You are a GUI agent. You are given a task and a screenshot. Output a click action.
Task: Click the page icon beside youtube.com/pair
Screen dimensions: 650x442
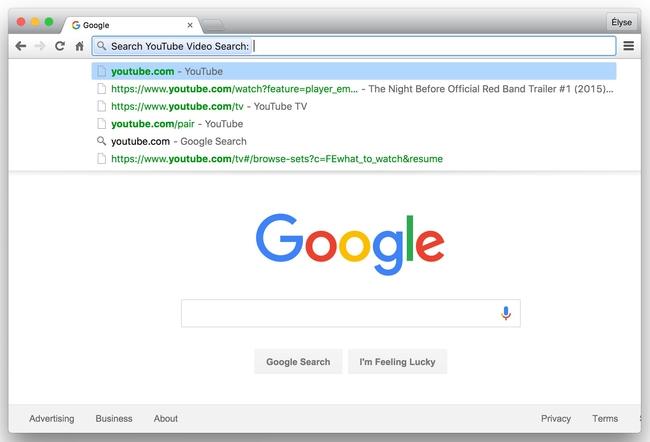click(x=102, y=124)
